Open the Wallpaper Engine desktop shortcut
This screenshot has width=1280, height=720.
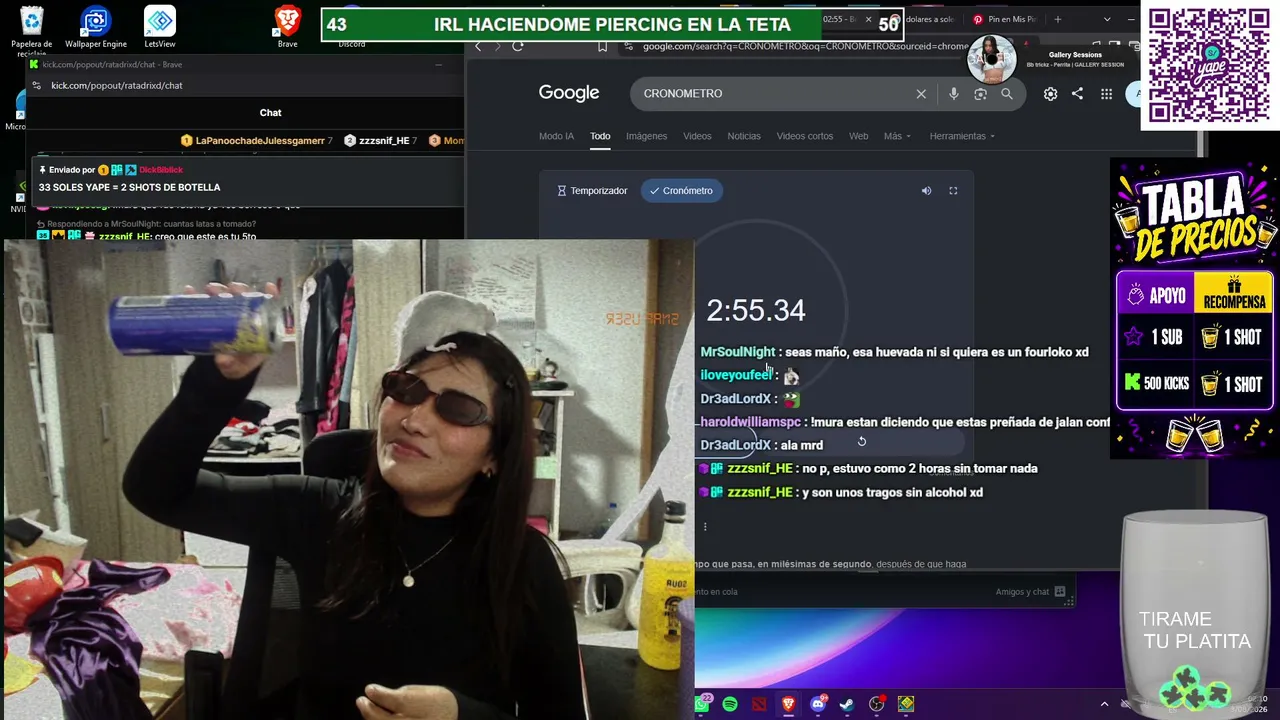click(96, 27)
